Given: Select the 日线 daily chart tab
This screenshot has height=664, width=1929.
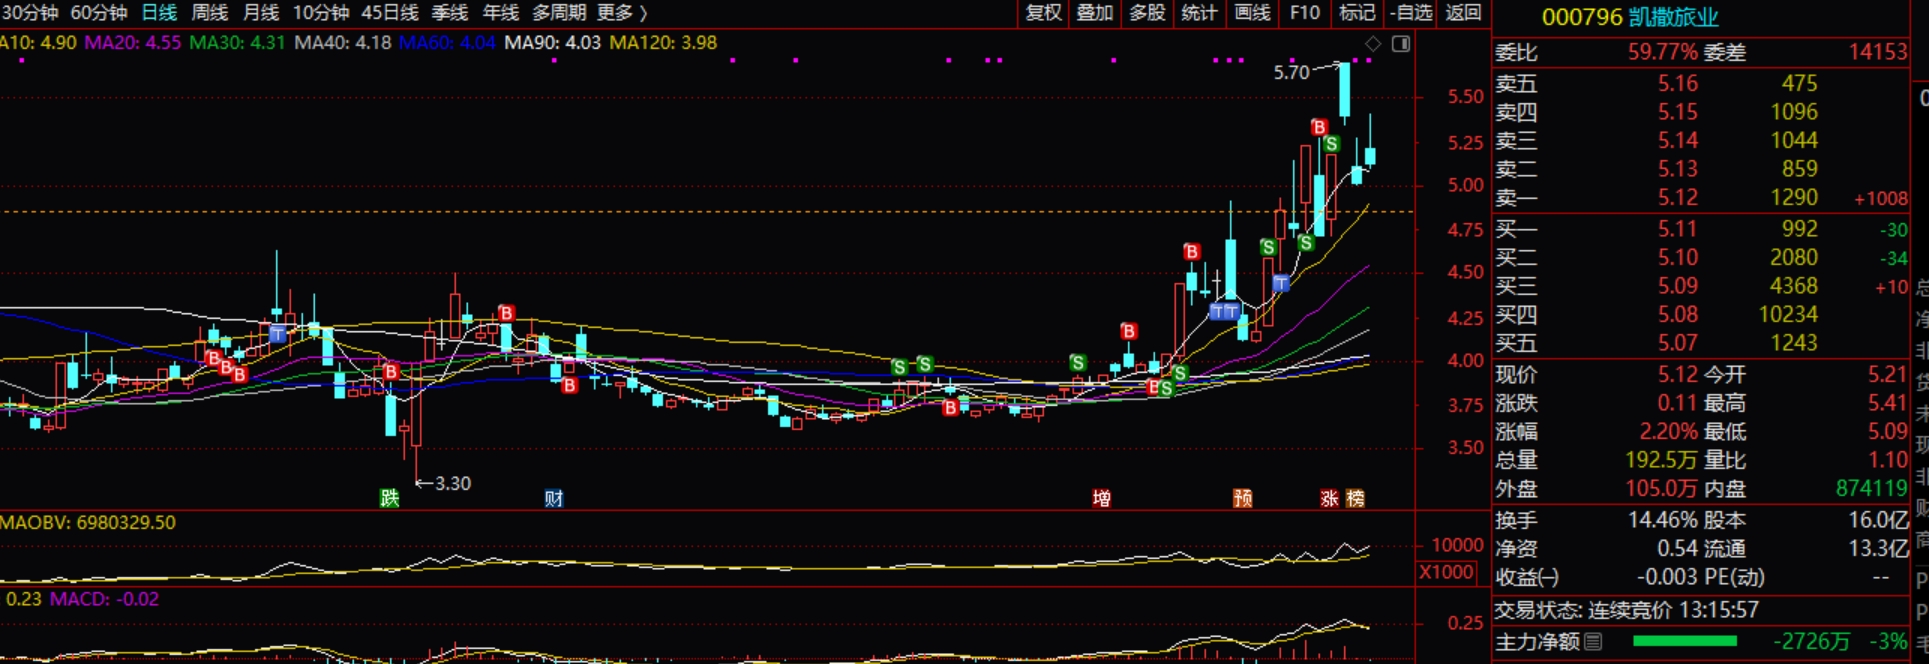Looking at the screenshot, I should tap(159, 13).
